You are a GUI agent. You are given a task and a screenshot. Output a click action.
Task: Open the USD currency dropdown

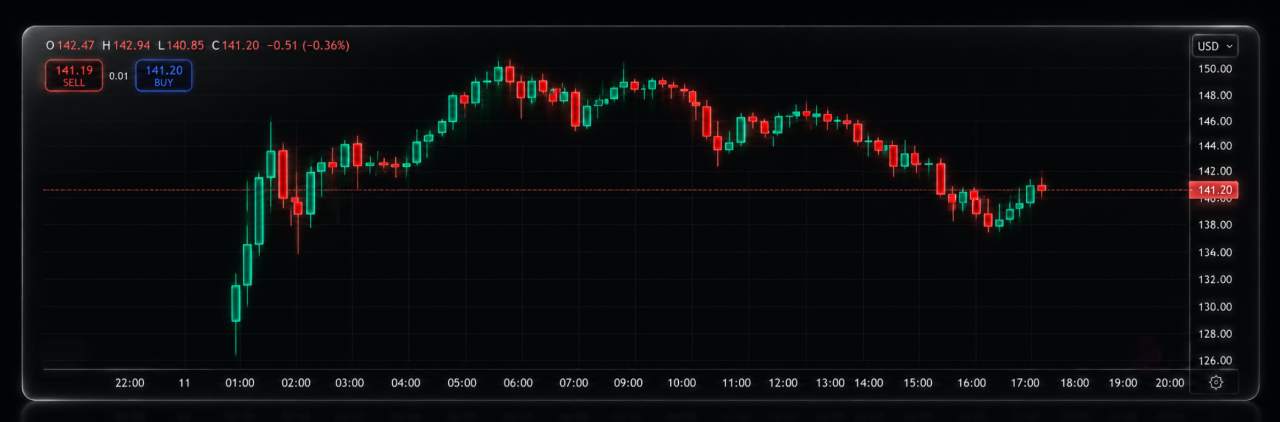(x=1215, y=46)
